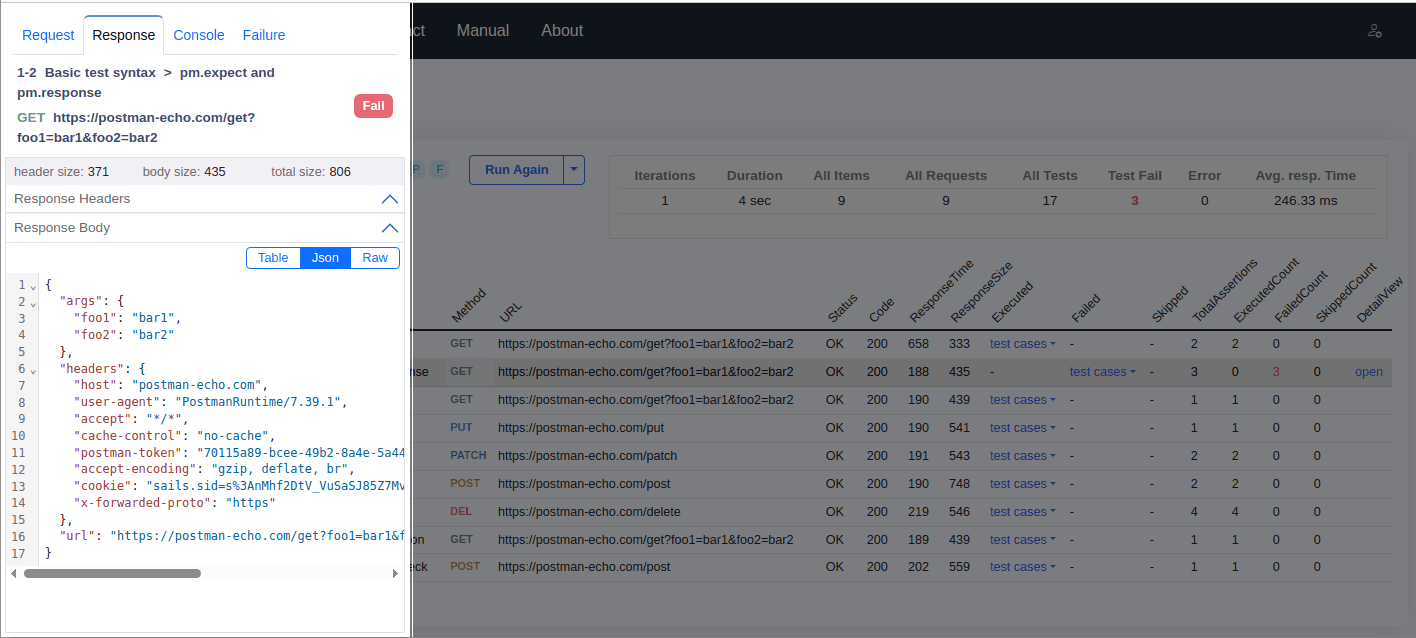Viewport: 1416px width, 638px height.
Task: Show the Raw response body
Action: pos(375,258)
